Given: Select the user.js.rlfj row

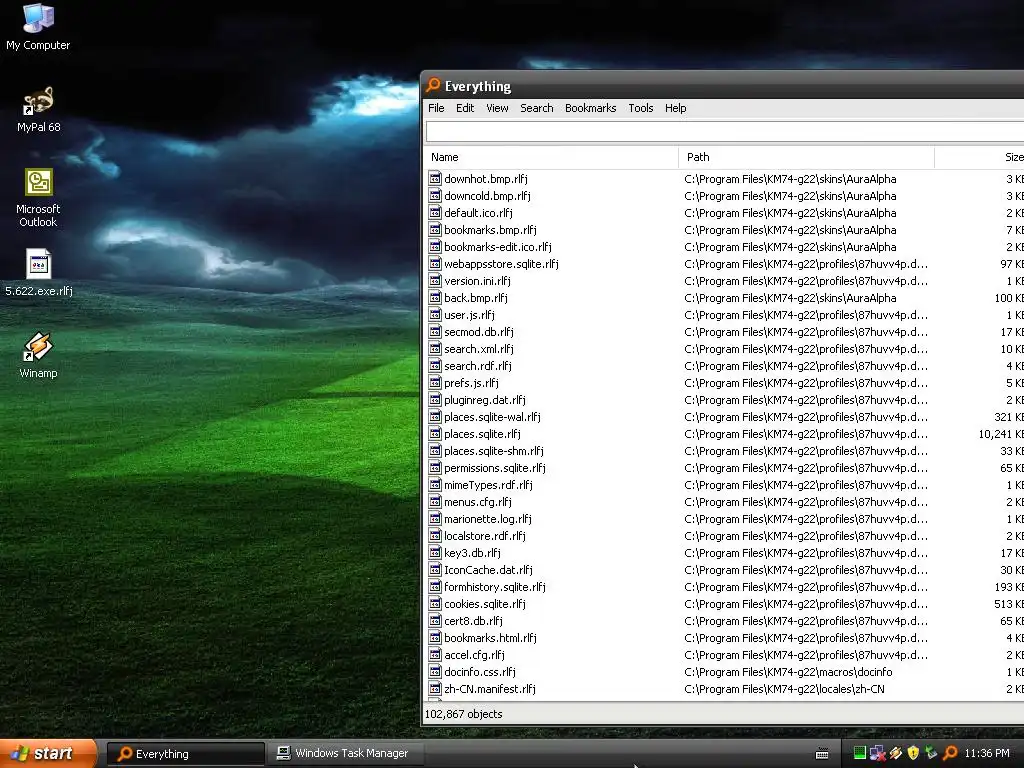Looking at the screenshot, I should pyautogui.click(x=725, y=314).
